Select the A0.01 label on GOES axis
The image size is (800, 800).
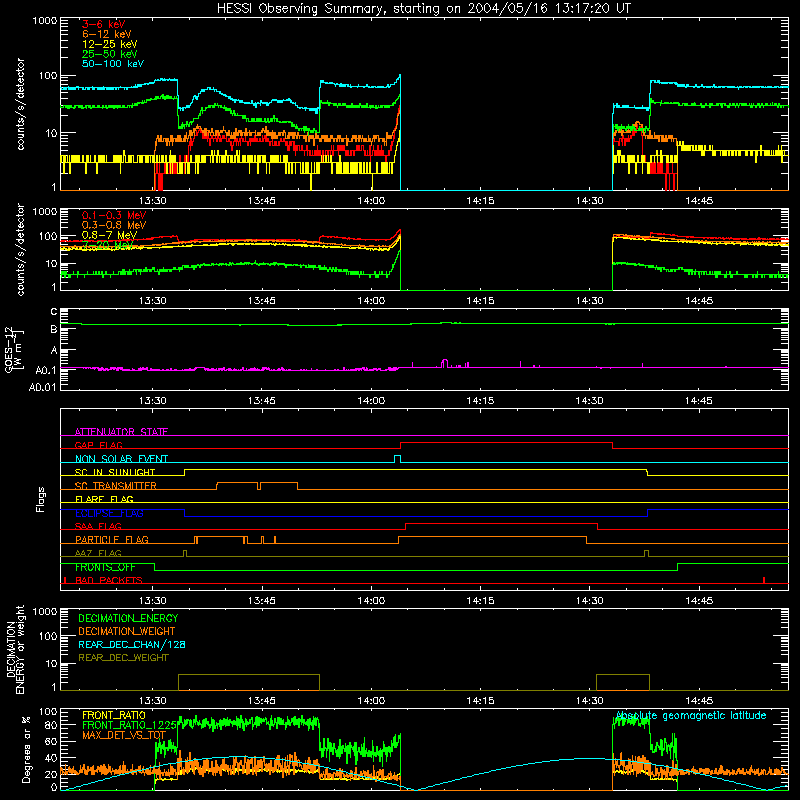(x=43, y=387)
